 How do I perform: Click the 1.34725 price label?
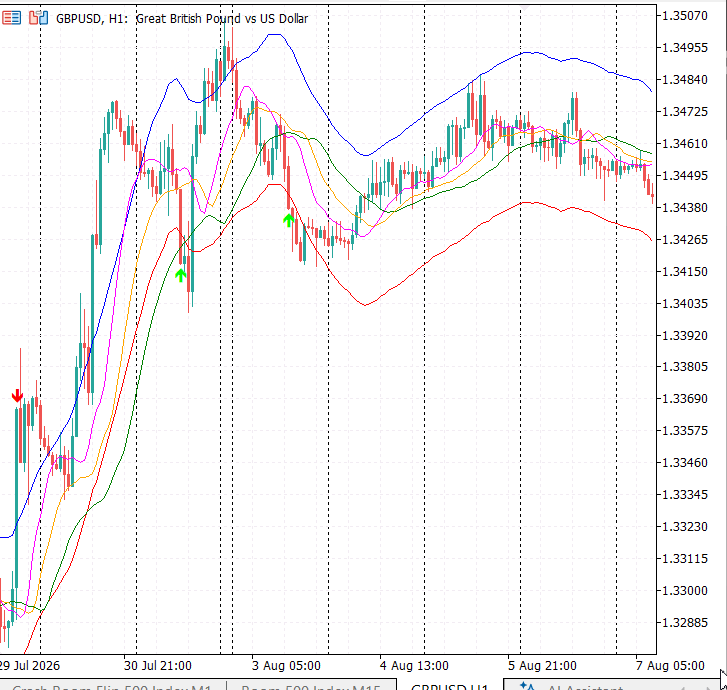point(685,112)
